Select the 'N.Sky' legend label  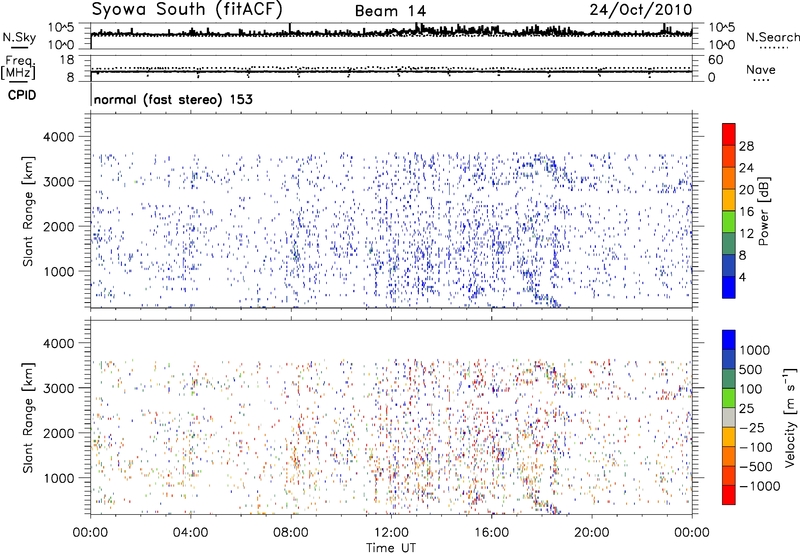pos(19,38)
